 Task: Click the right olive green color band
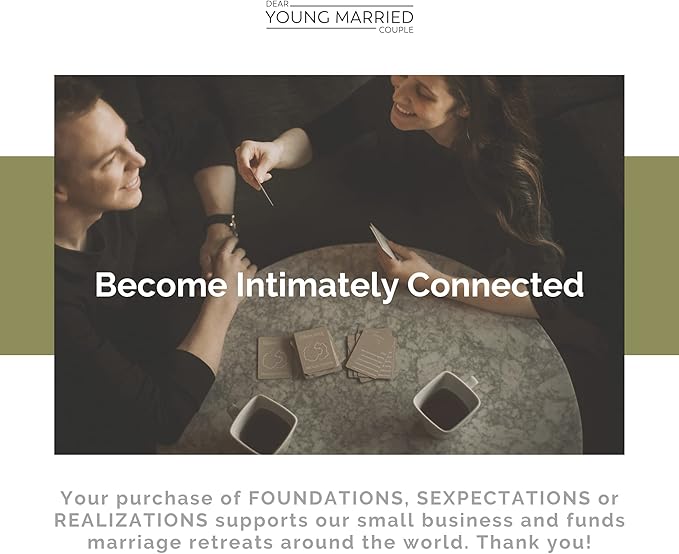point(651,255)
